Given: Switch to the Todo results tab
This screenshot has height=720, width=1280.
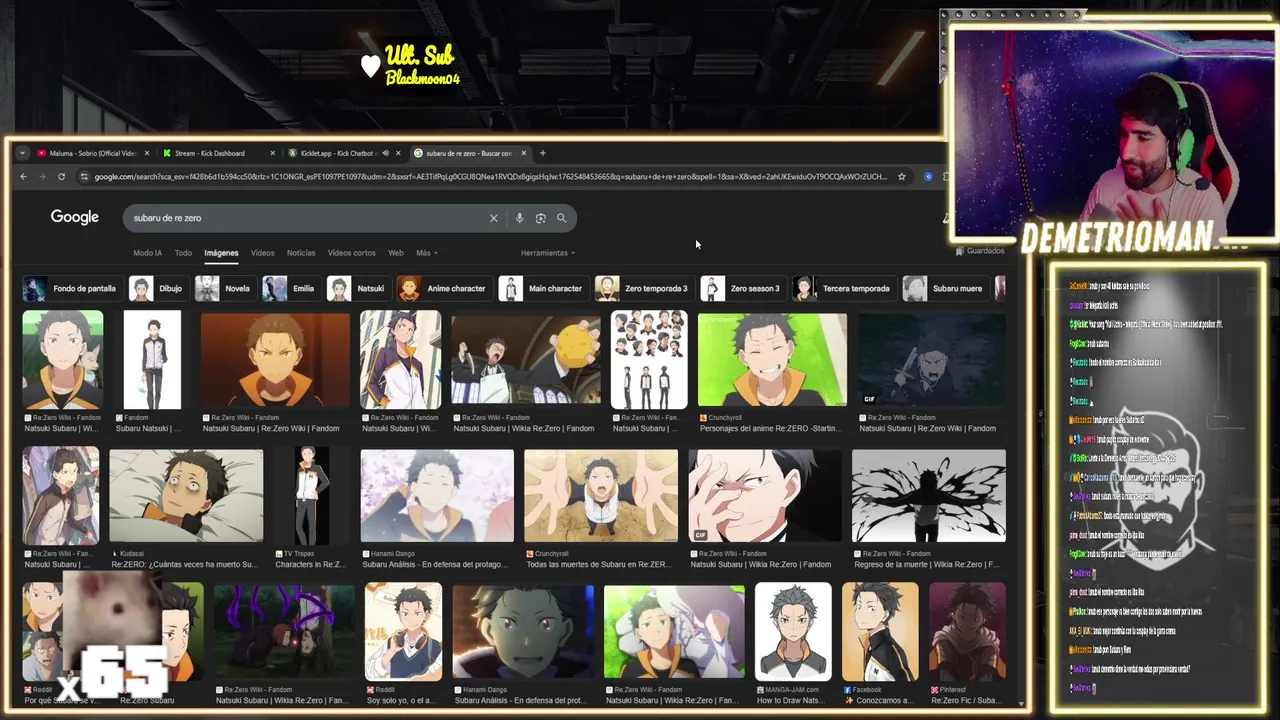Looking at the screenshot, I should coord(183,253).
